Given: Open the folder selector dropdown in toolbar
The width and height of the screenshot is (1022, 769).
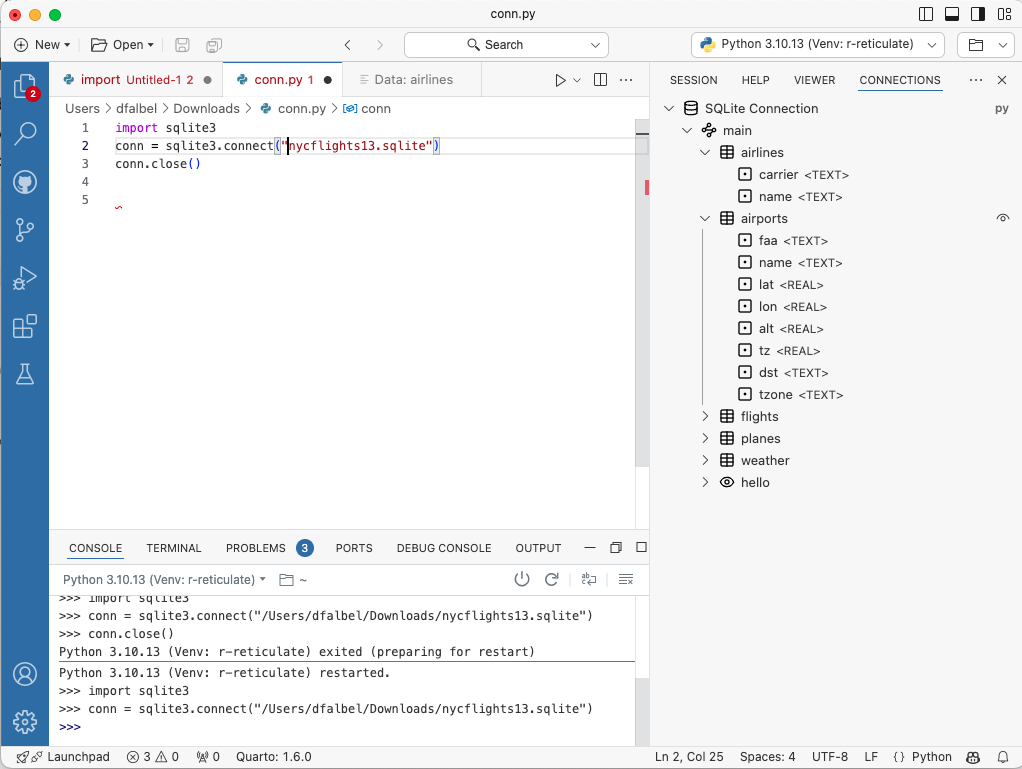Looking at the screenshot, I should pos(986,44).
